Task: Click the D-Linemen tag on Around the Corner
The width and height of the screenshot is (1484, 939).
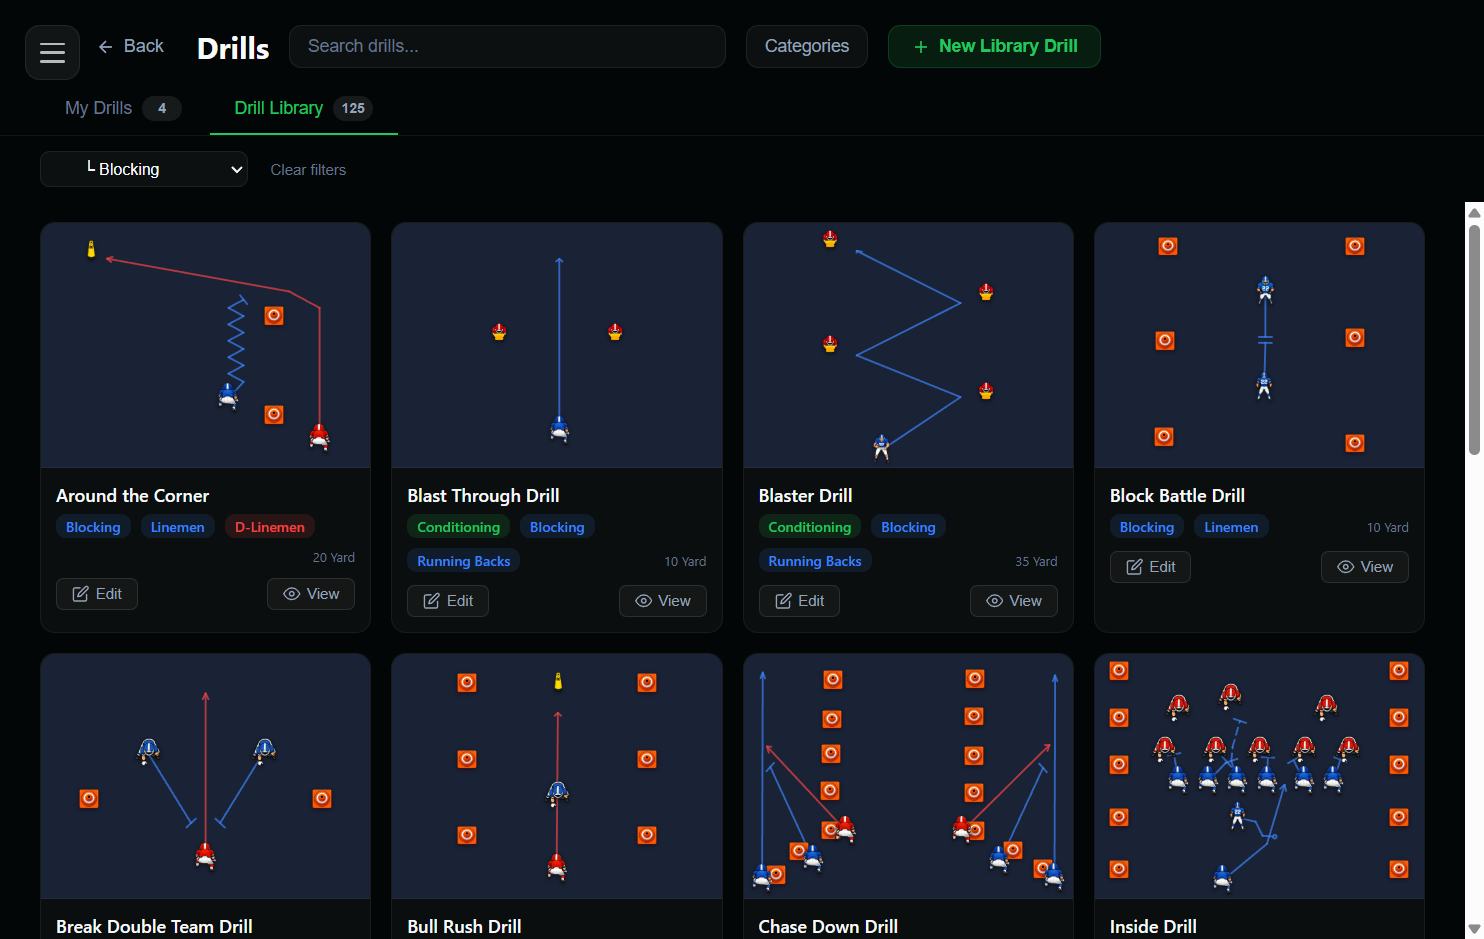Action: (270, 527)
